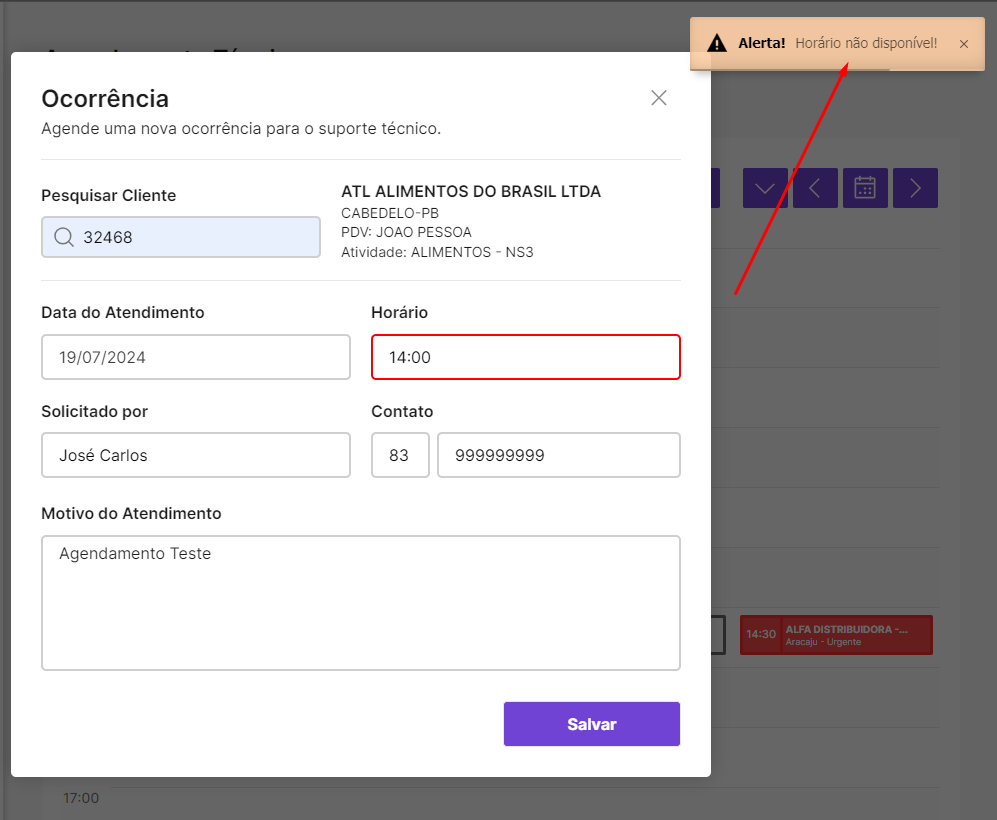Image resolution: width=997 pixels, height=820 pixels.
Task: Close the Ocorrência dialog with the X
Action: [658, 98]
